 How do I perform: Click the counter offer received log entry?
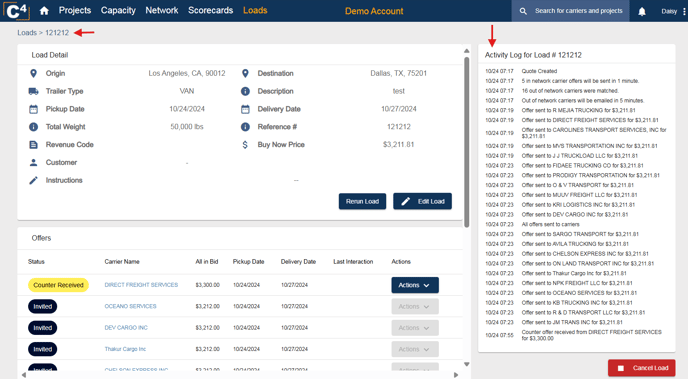click(591, 335)
